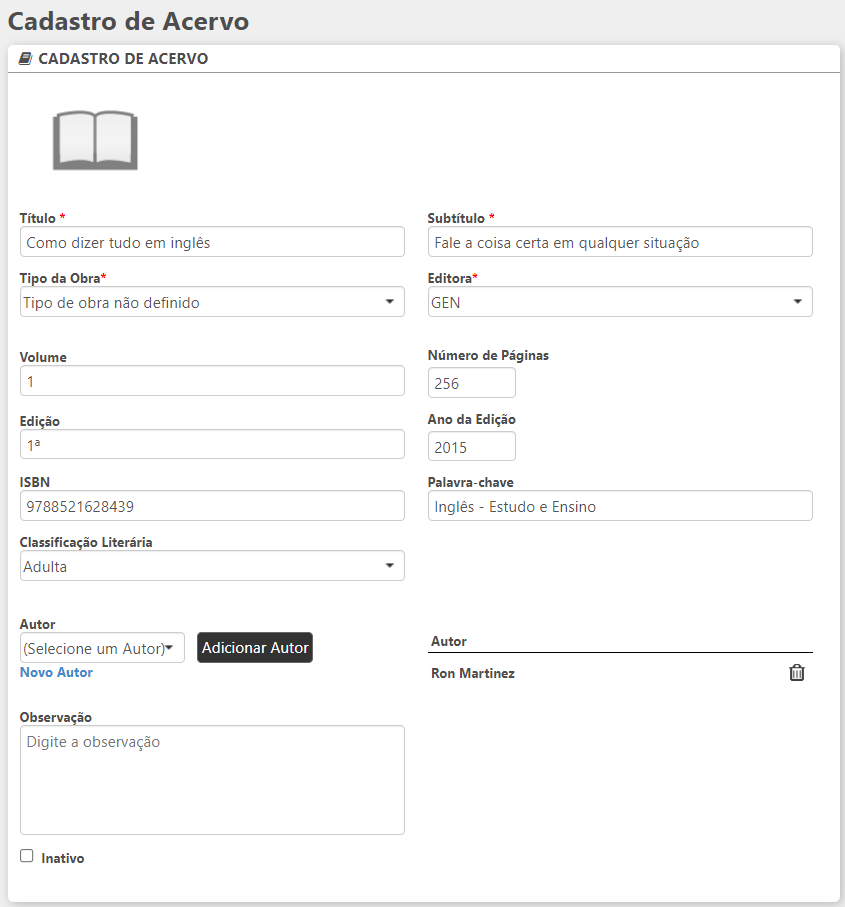The height and width of the screenshot is (907, 845).
Task: Focus the Ano da Edição field
Action: click(471, 447)
